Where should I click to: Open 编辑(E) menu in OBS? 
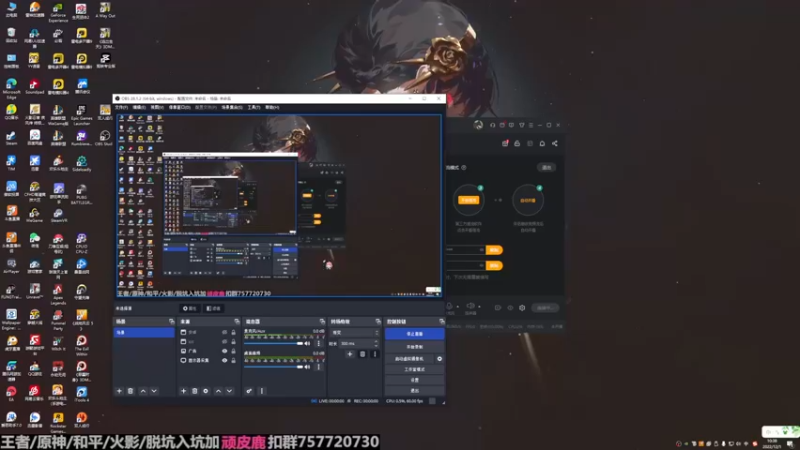pyautogui.click(x=139, y=108)
